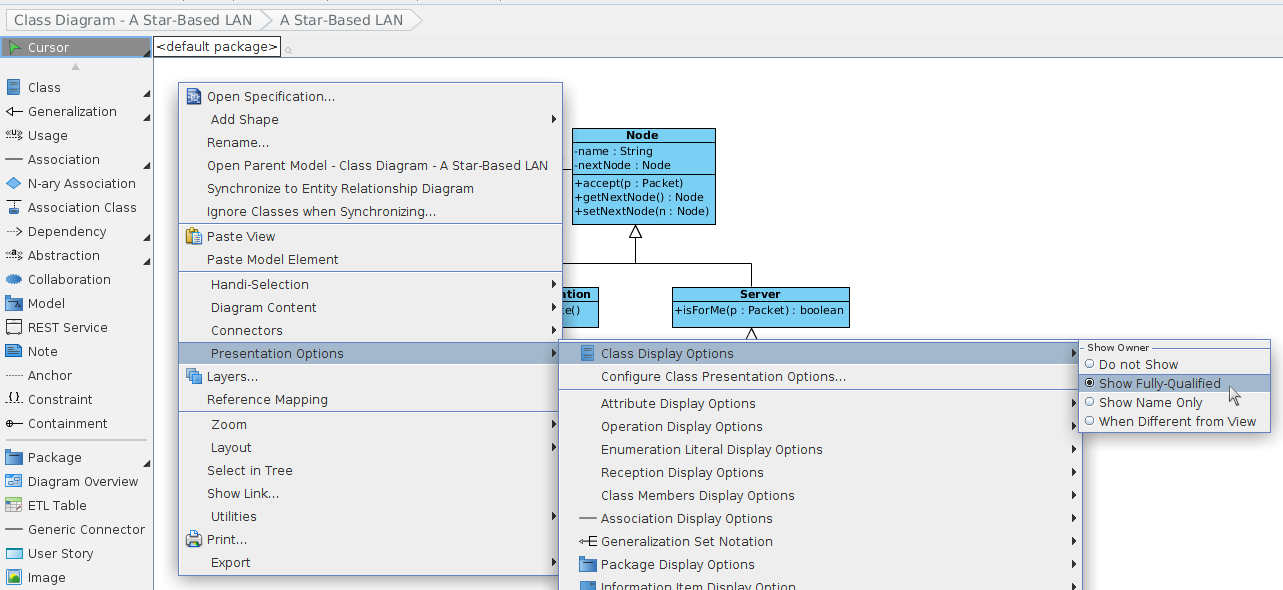Screen dimensions: 1283x590
Task: Select Ignore Classes when Synchronizing...
Action: pos(370,211)
